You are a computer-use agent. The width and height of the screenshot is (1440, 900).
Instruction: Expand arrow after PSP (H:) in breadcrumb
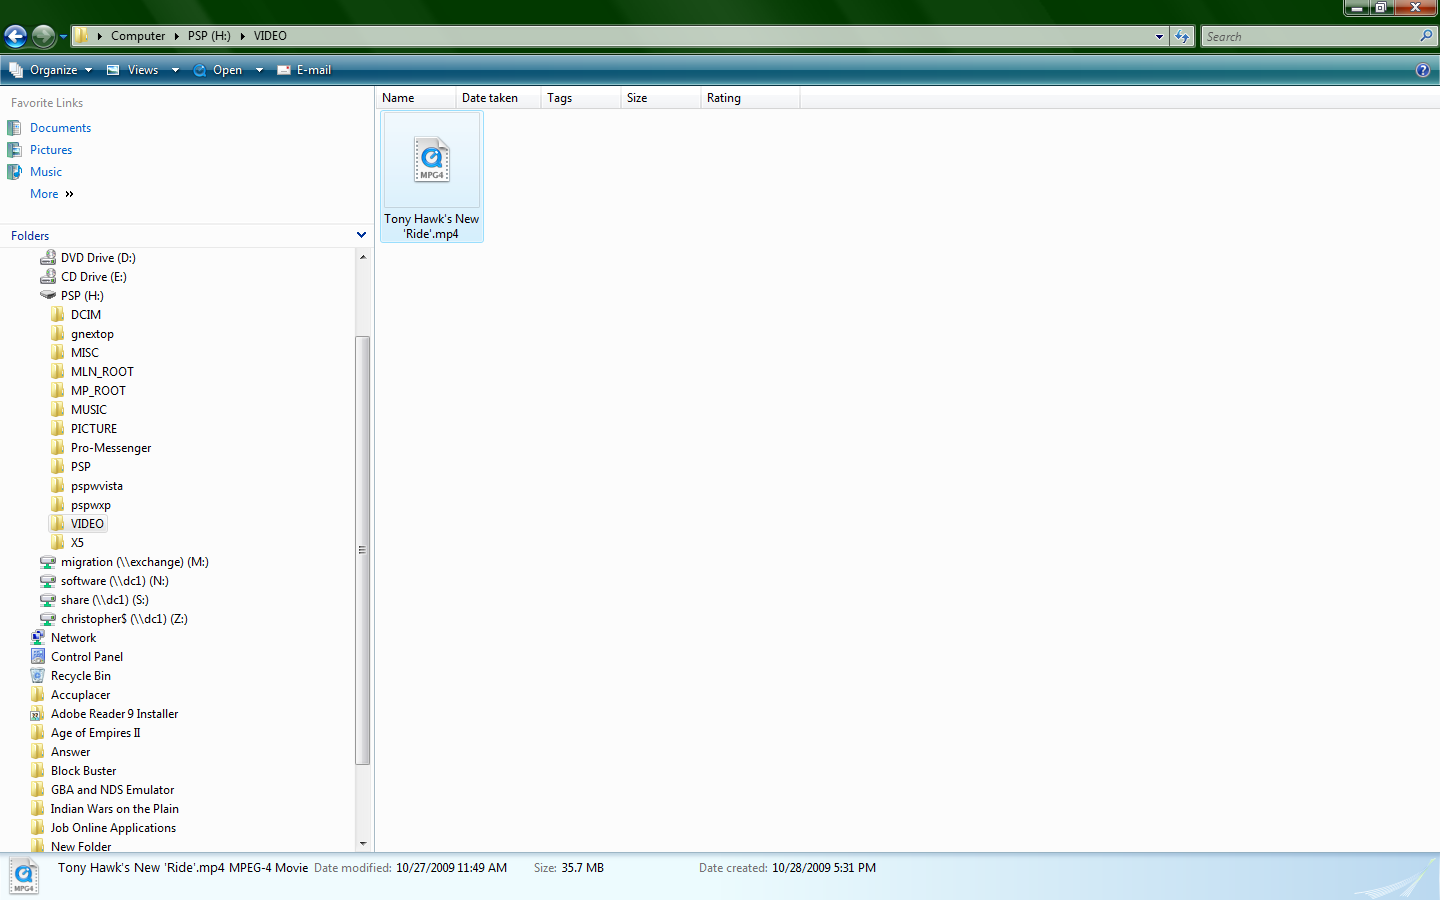pos(243,36)
